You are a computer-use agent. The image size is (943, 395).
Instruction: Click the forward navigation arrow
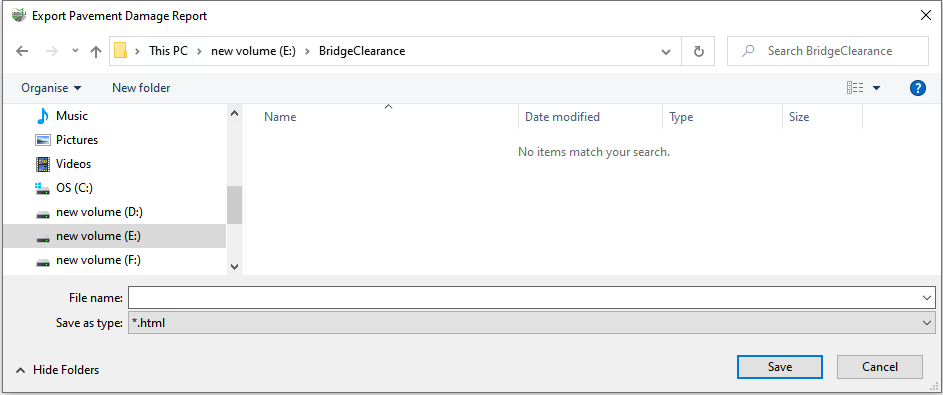click(x=52, y=52)
